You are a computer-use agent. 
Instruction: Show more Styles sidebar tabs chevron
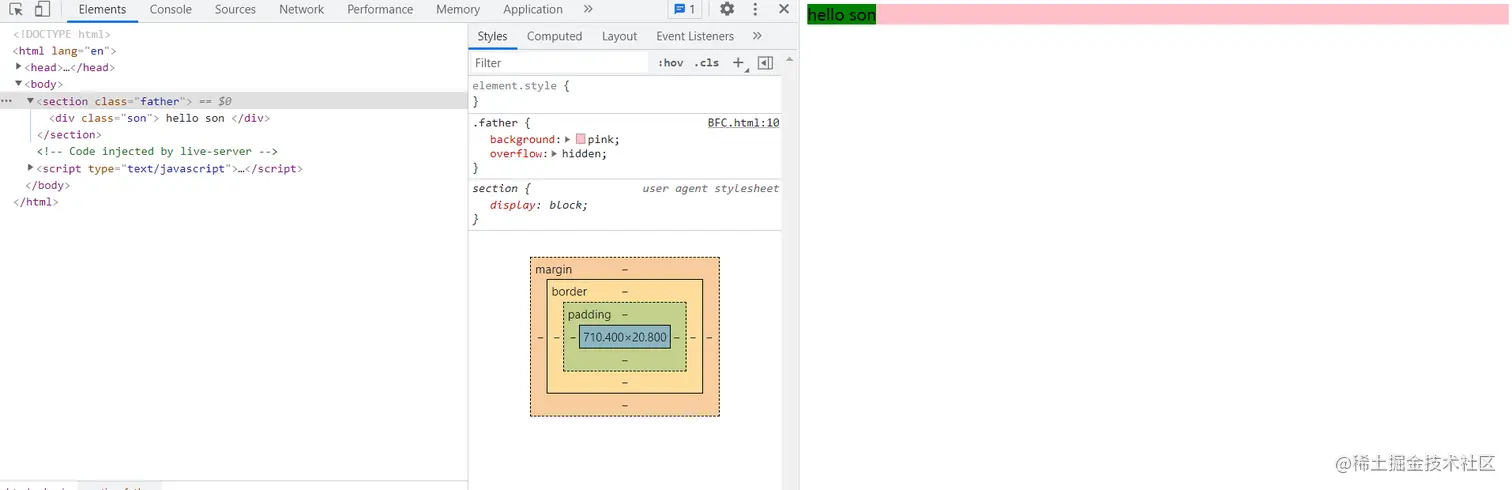pos(757,36)
